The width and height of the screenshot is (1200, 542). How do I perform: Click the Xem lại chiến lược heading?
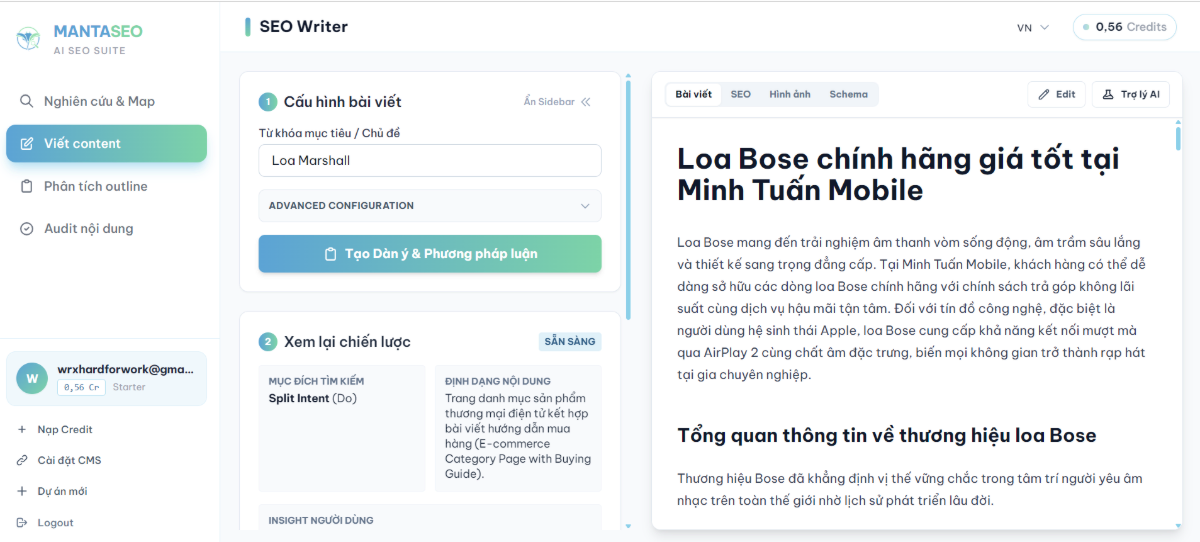(x=347, y=342)
